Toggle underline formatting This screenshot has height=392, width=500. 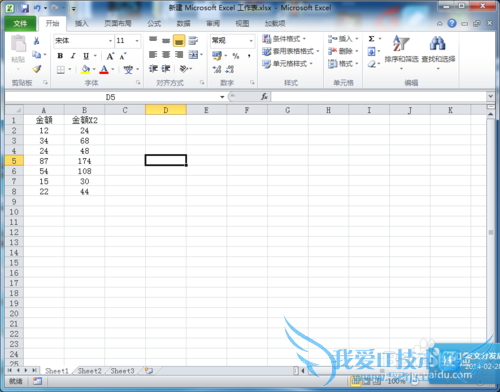[86, 56]
